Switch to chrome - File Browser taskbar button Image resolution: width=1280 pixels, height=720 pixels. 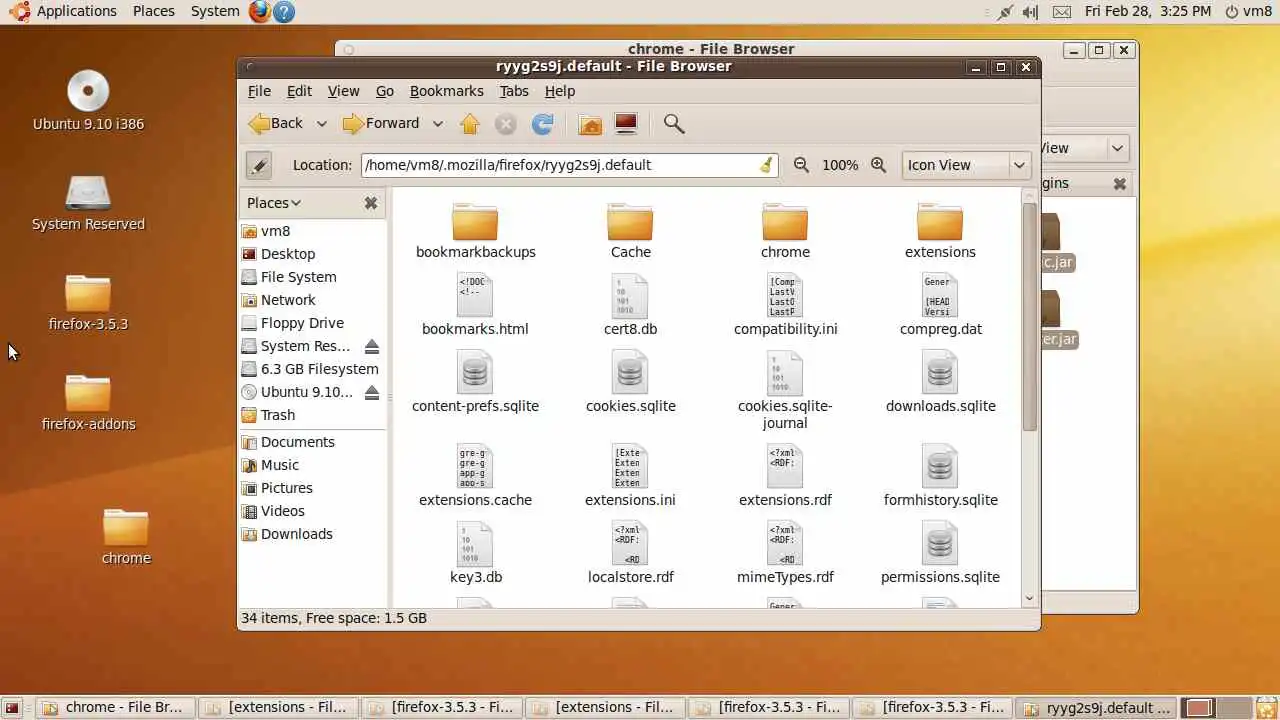[116, 707]
